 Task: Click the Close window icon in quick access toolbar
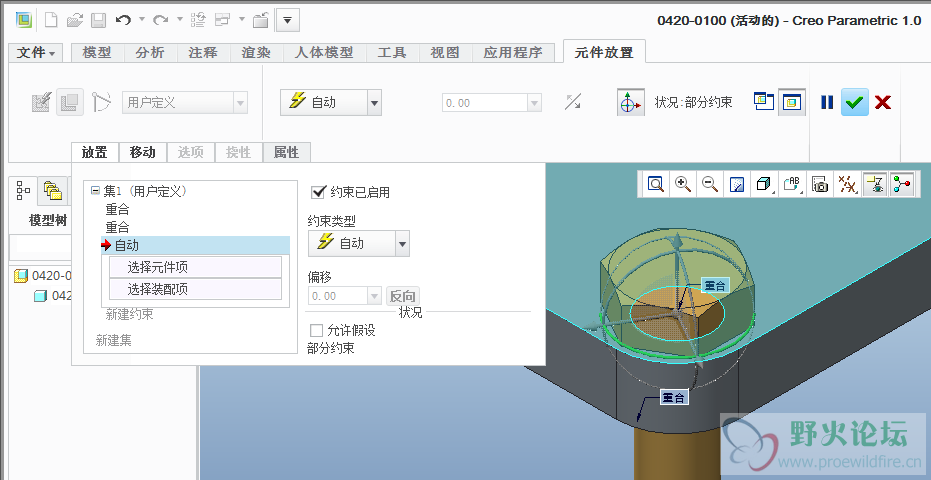coord(261,20)
